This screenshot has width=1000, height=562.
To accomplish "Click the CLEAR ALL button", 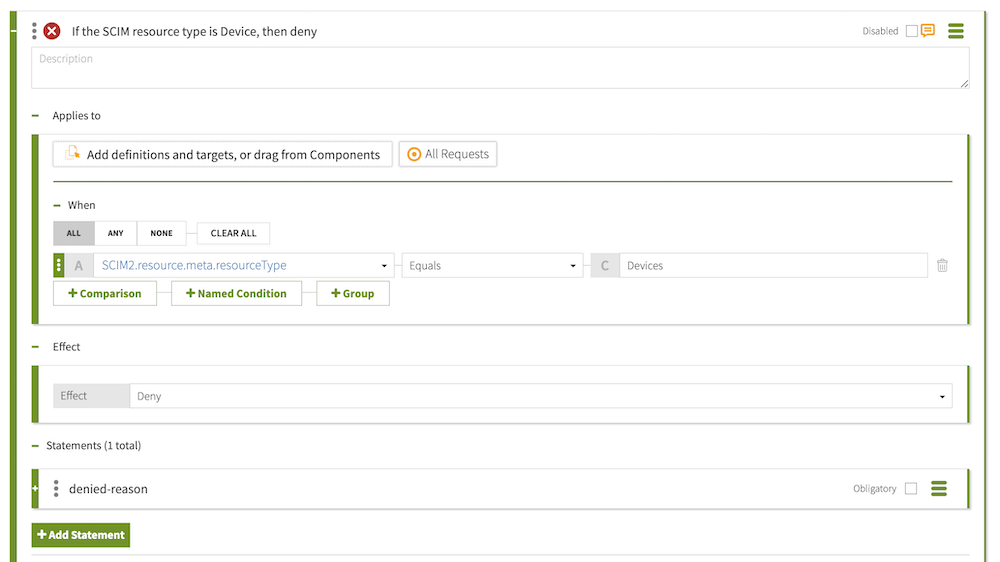I will tap(233, 233).
